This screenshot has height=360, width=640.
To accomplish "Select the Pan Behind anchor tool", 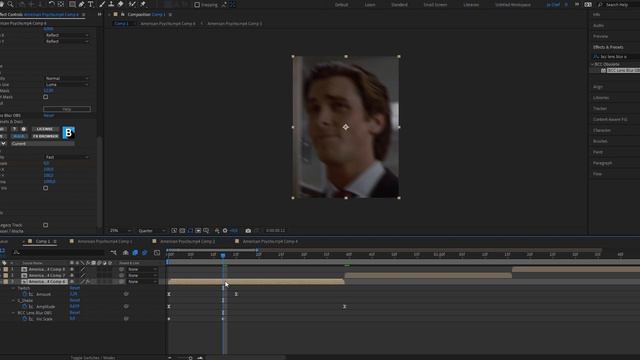I will coord(61,4).
